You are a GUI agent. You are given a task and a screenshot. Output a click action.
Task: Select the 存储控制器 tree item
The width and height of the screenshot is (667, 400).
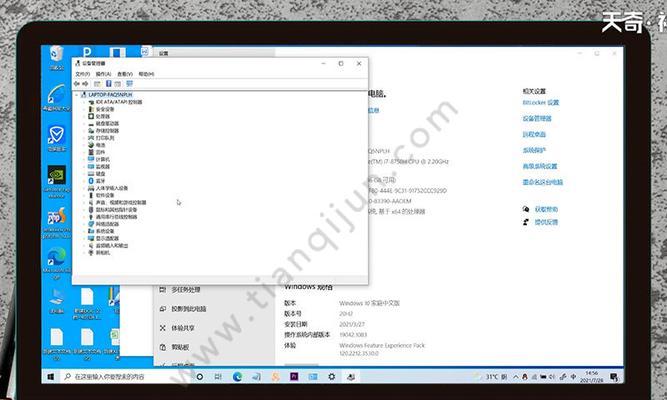(107, 131)
